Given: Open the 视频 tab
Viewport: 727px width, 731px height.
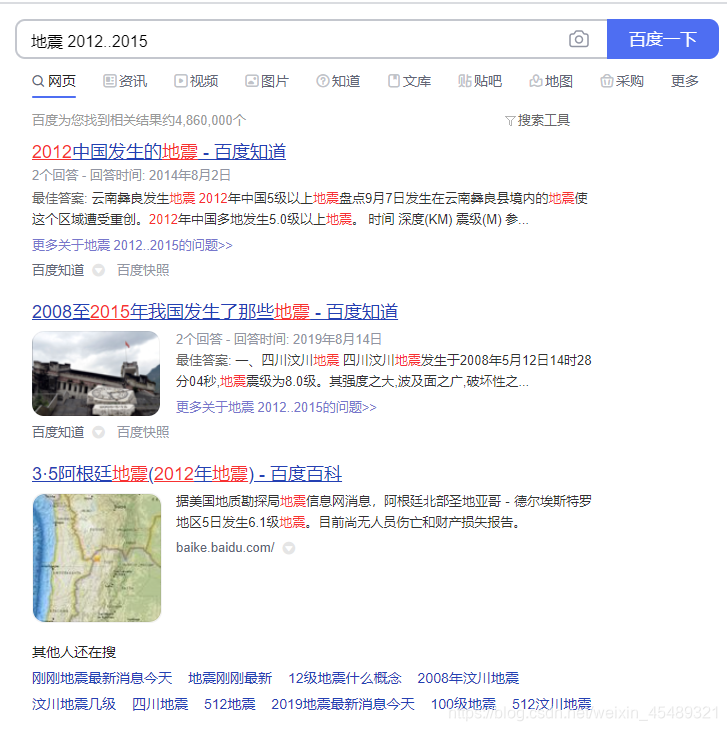Looking at the screenshot, I should [x=196, y=81].
